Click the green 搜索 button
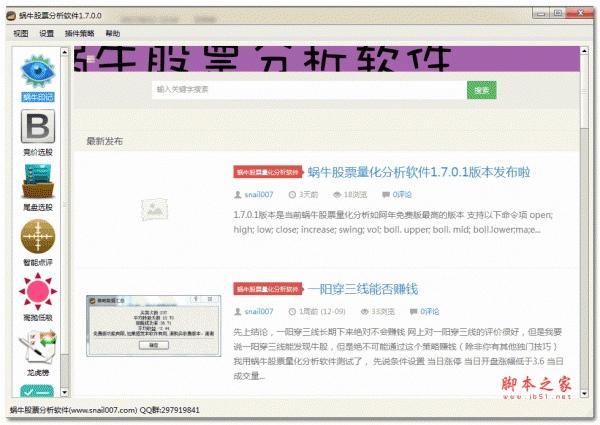The width and height of the screenshot is (600, 425). 482,90
